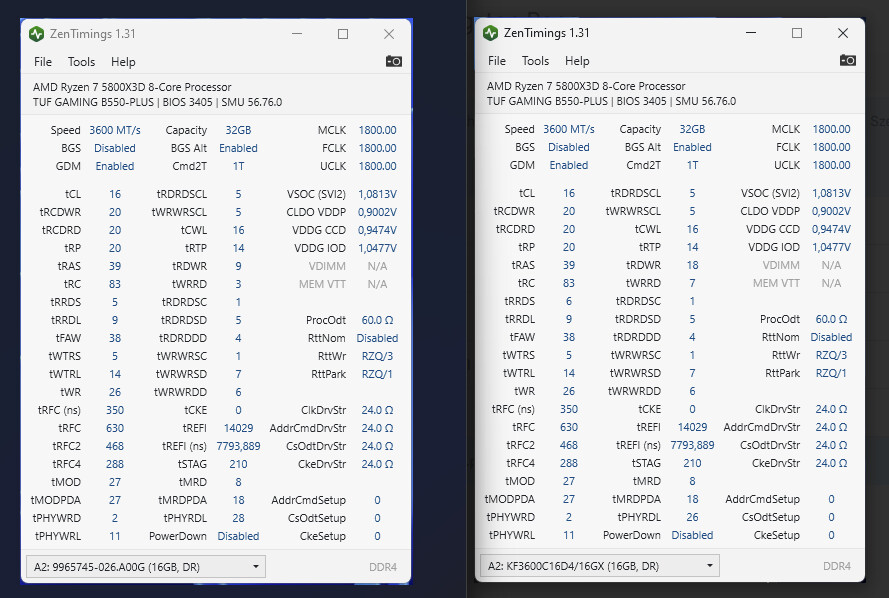
Task: Select tRDWR value 9 in left window
Action: point(238,266)
